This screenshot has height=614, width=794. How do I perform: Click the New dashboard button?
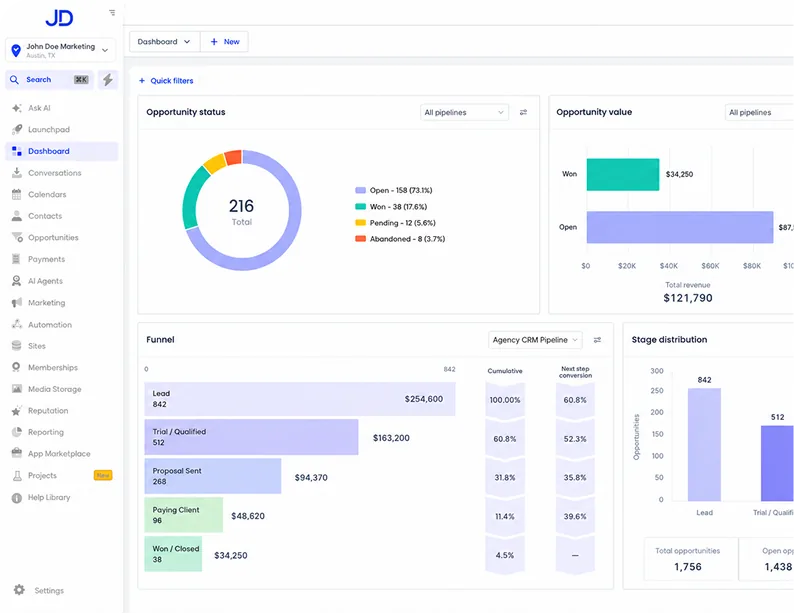(224, 42)
